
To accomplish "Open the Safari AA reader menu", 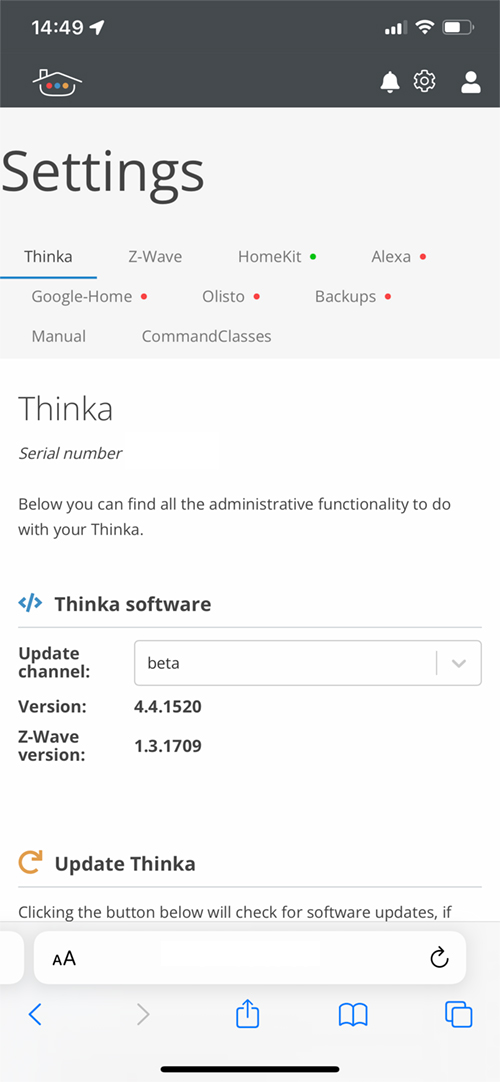I will tap(64, 958).
